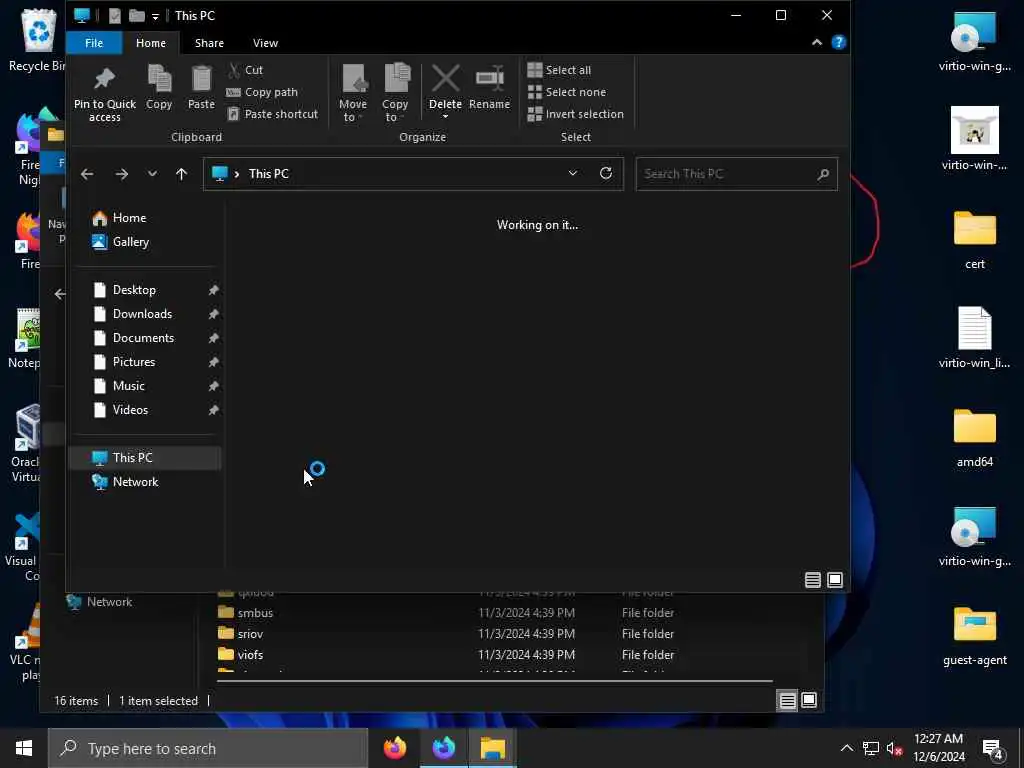The width and height of the screenshot is (1024, 768).
Task: Switch to the Share ribbon tab
Action: click(x=209, y=43)
